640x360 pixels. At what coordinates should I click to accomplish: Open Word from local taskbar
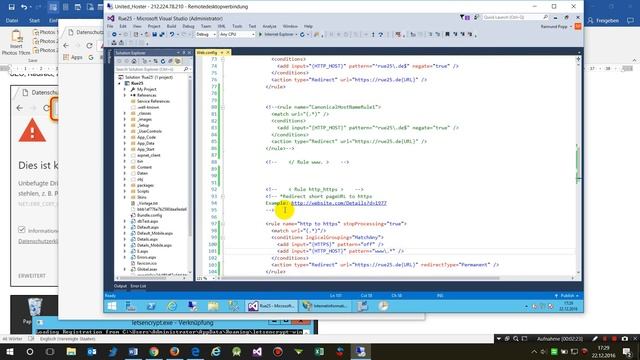pos(133,352)
